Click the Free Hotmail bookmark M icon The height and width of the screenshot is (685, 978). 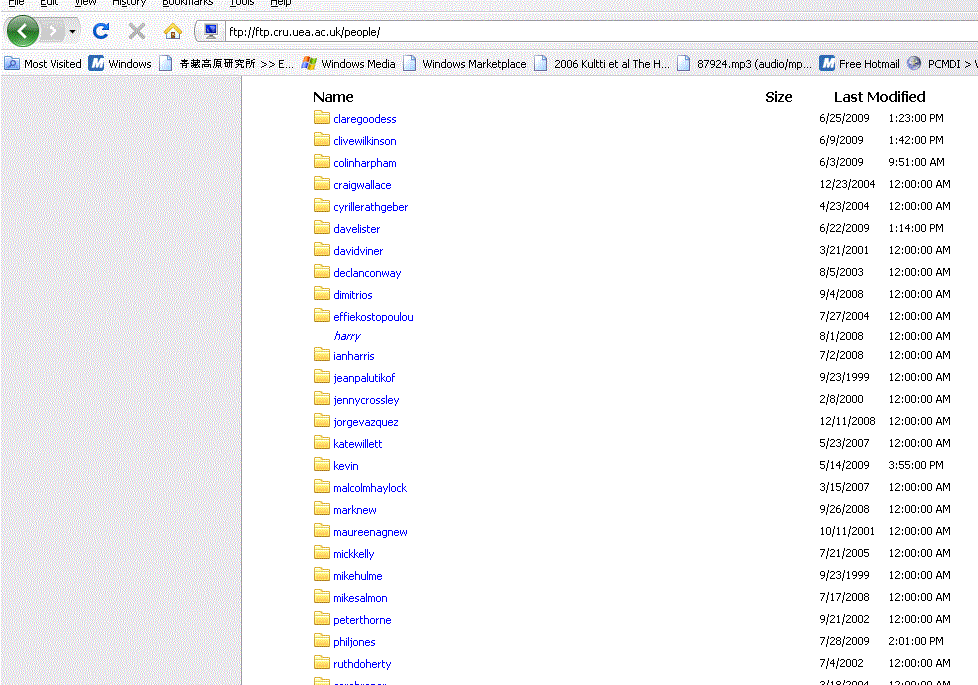pyautogui.click(x=827, y=63)
